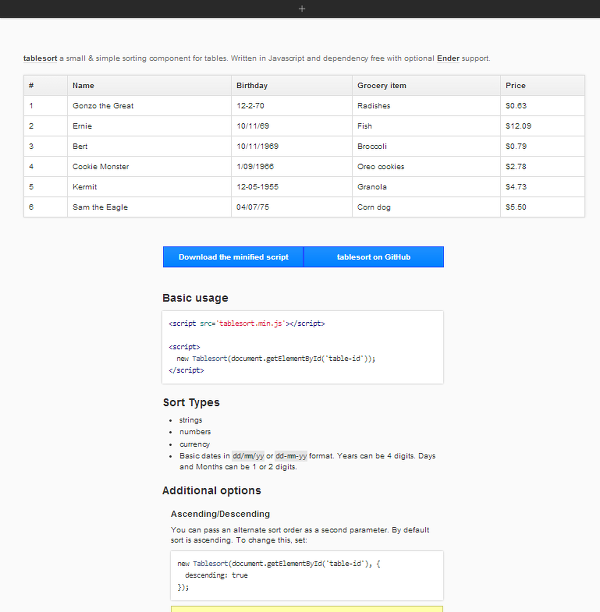Click the birthday cell '10/11/1969'
The height and width of the screenshot is (612, 600).
pos(292,146)
